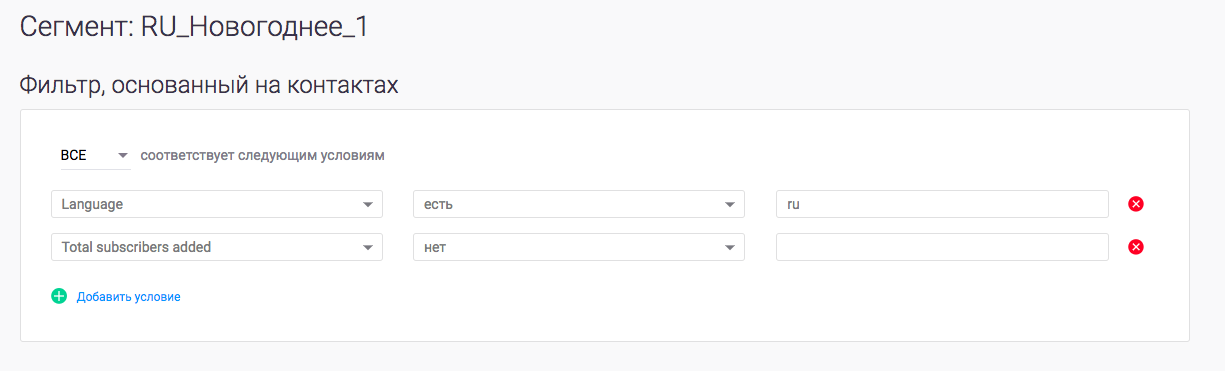Click the arrow in the есть box
1225x371 pixels.
pos(729,205)
